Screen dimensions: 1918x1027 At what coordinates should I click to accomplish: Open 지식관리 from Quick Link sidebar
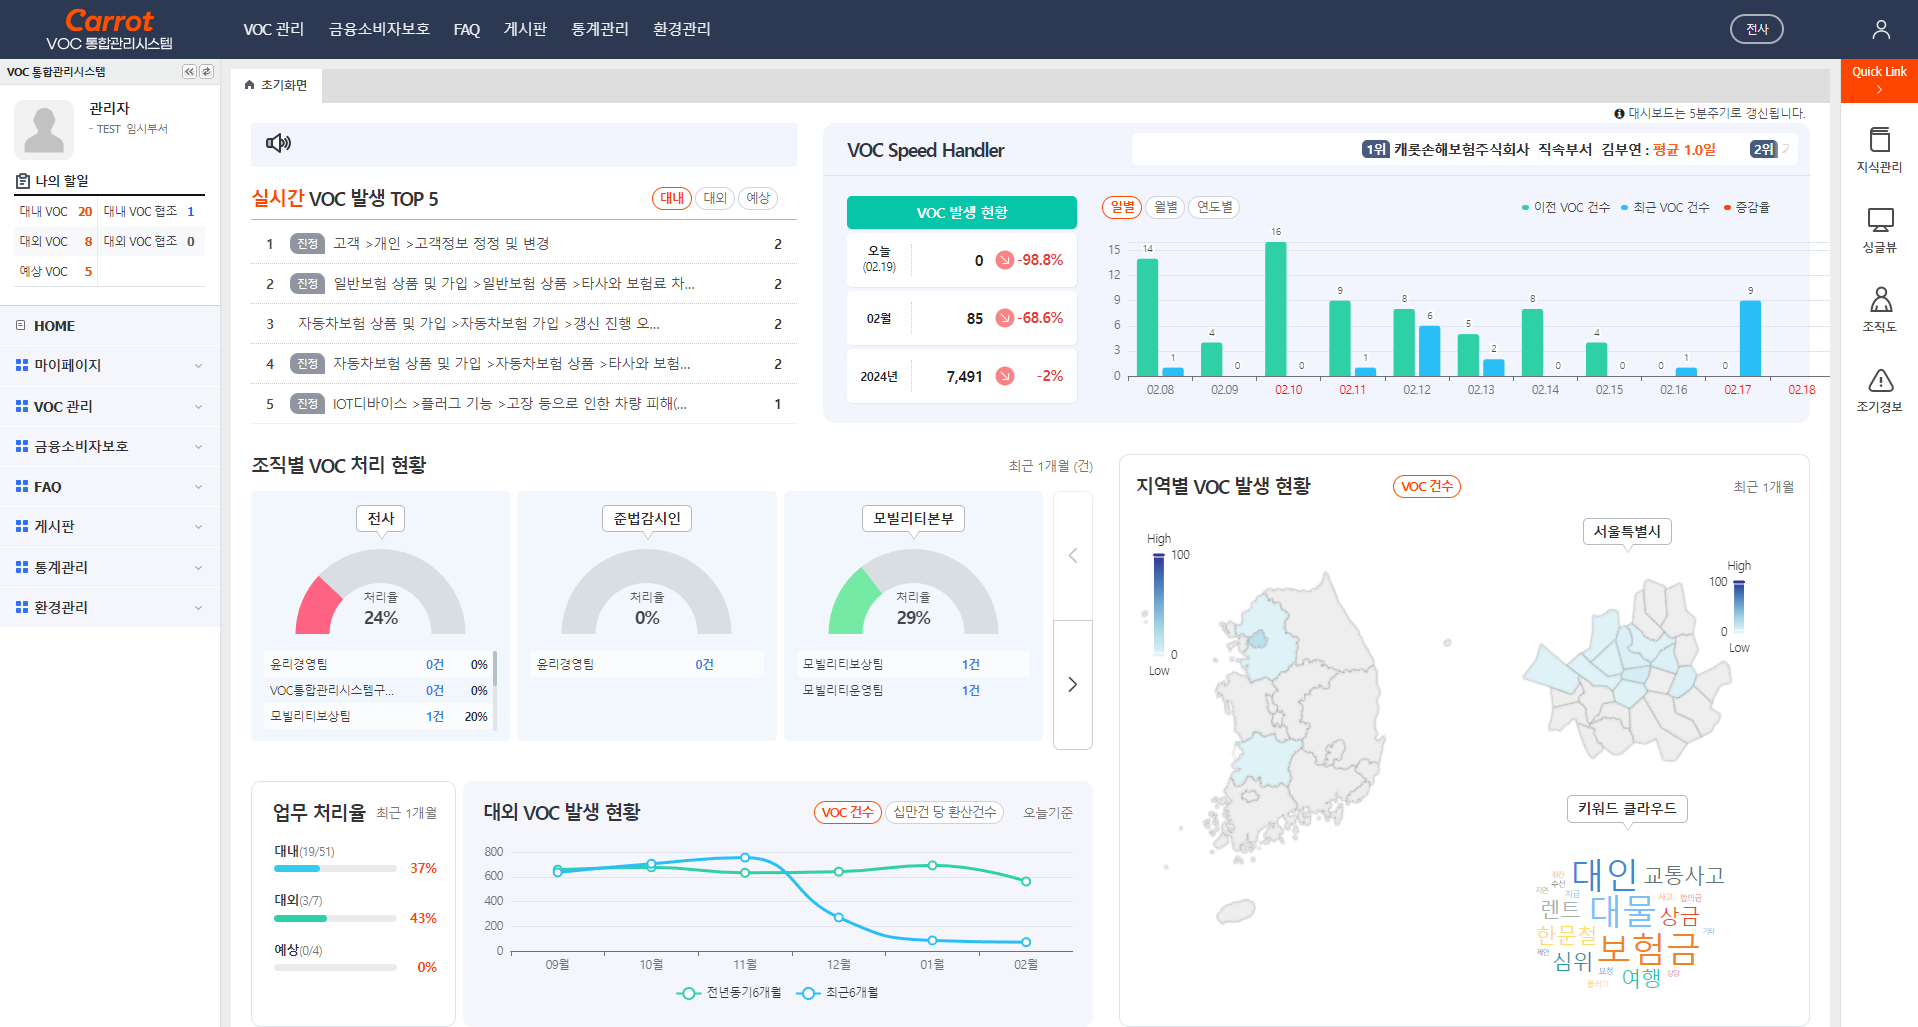pos(1879,149)
